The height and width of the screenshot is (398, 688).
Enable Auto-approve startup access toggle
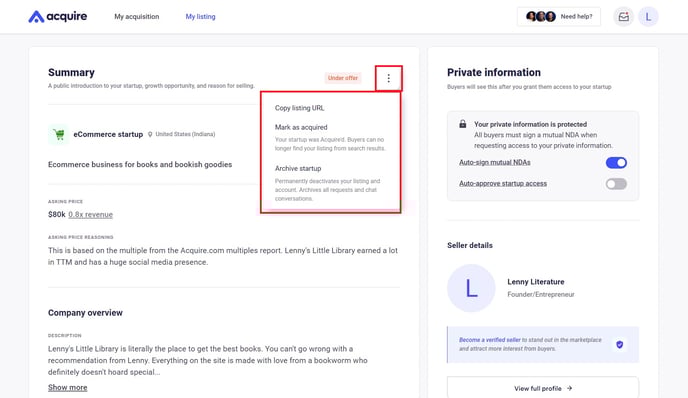pos(616,184)
